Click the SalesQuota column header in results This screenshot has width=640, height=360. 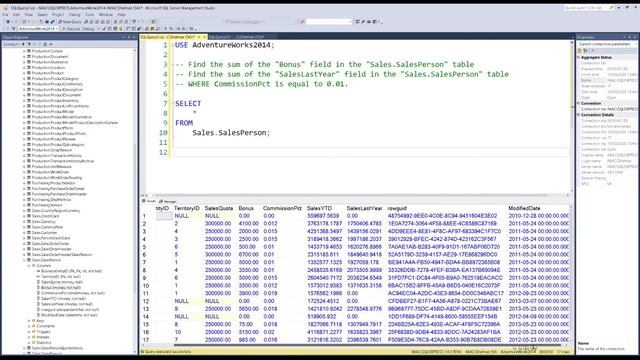tap(219, 208)
